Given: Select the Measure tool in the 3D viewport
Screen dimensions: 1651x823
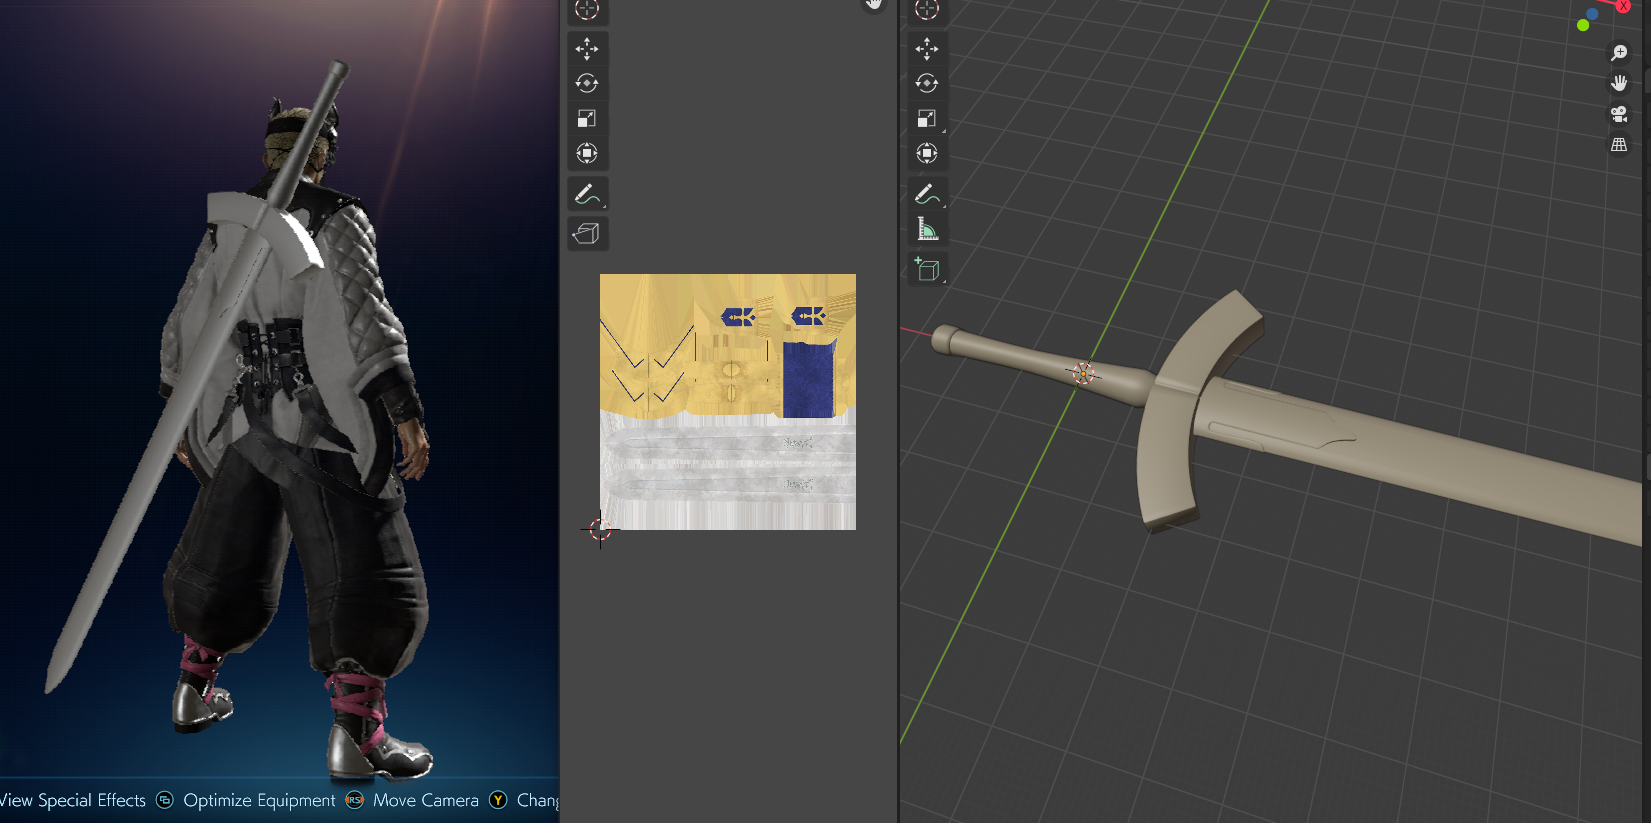Looking at the screenshot, I should 927,230.
